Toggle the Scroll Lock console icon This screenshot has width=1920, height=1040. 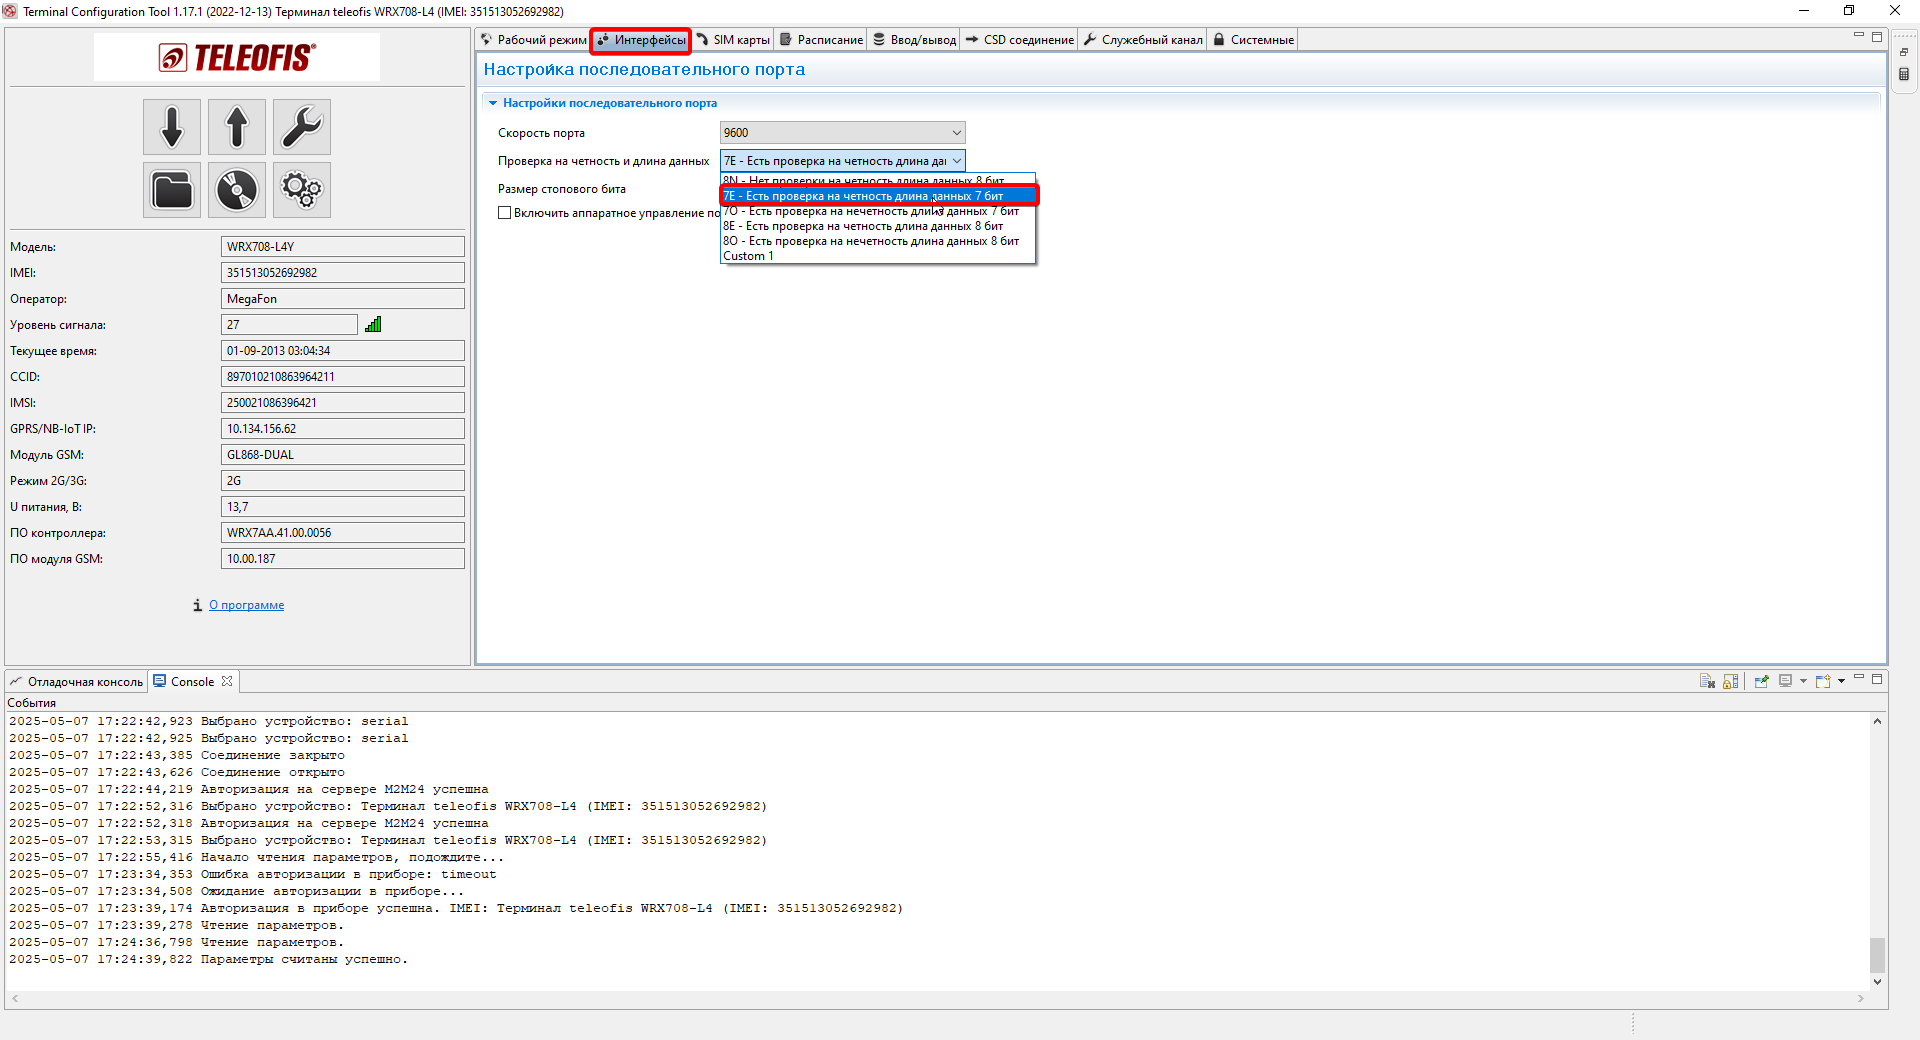[x=1731, y=681]
